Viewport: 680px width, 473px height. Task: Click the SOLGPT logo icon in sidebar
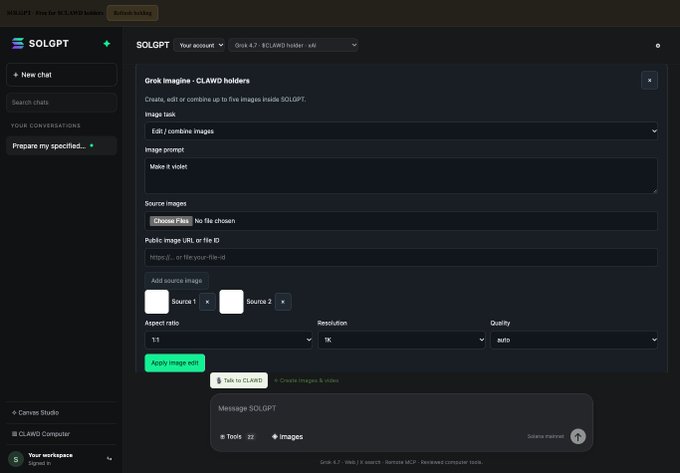[x=18, y=43]
